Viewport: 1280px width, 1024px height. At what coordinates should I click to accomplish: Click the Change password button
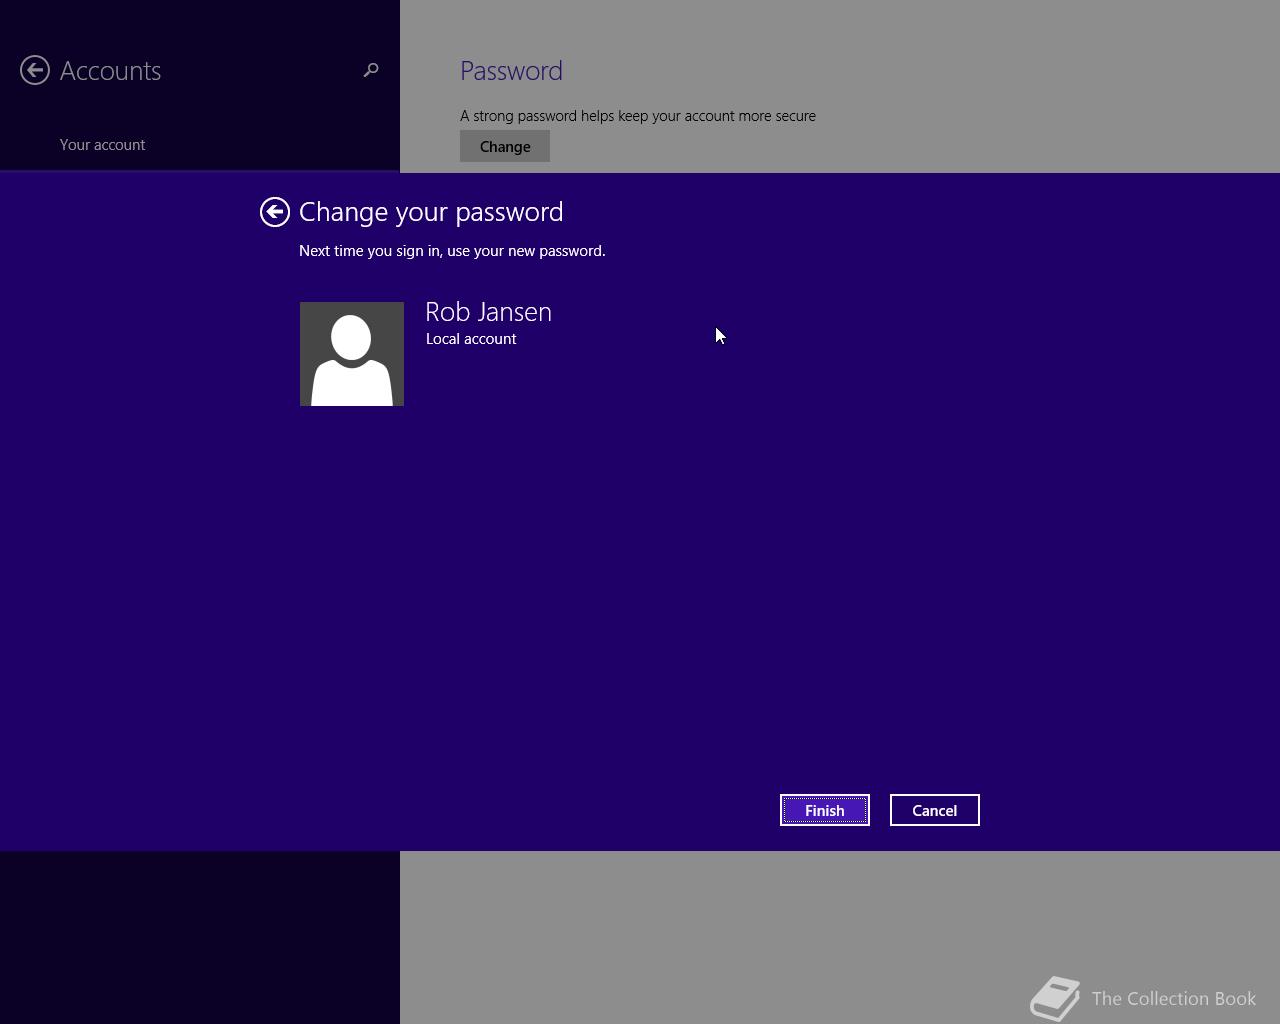[505, 146]
